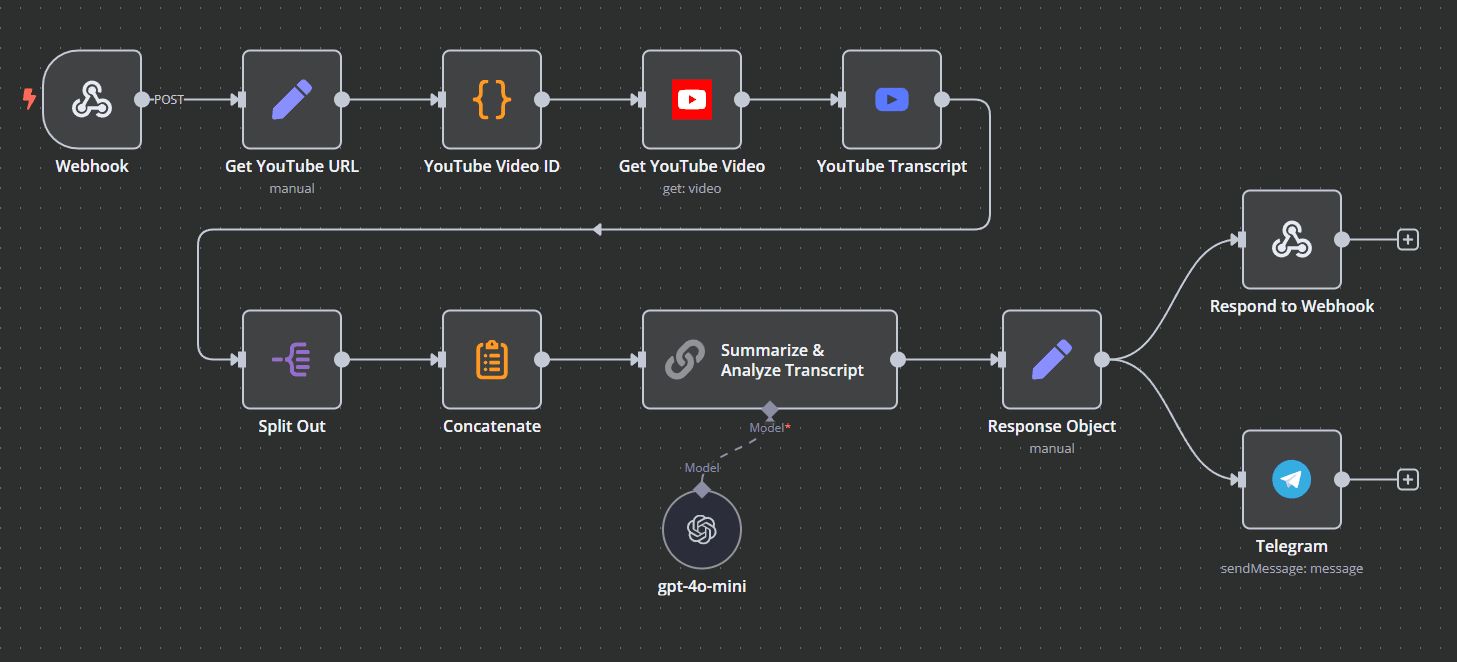
Task: Click the Split Out input connector
Action: (240, 360)
